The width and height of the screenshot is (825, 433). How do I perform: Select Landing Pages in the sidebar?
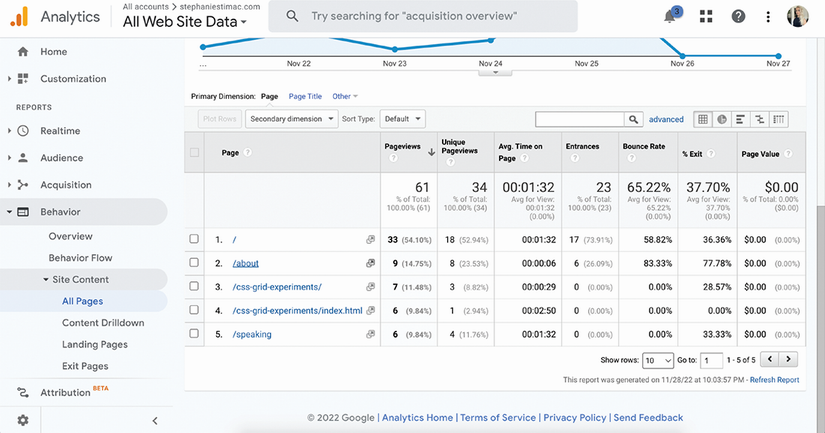(x=94, y=345)
